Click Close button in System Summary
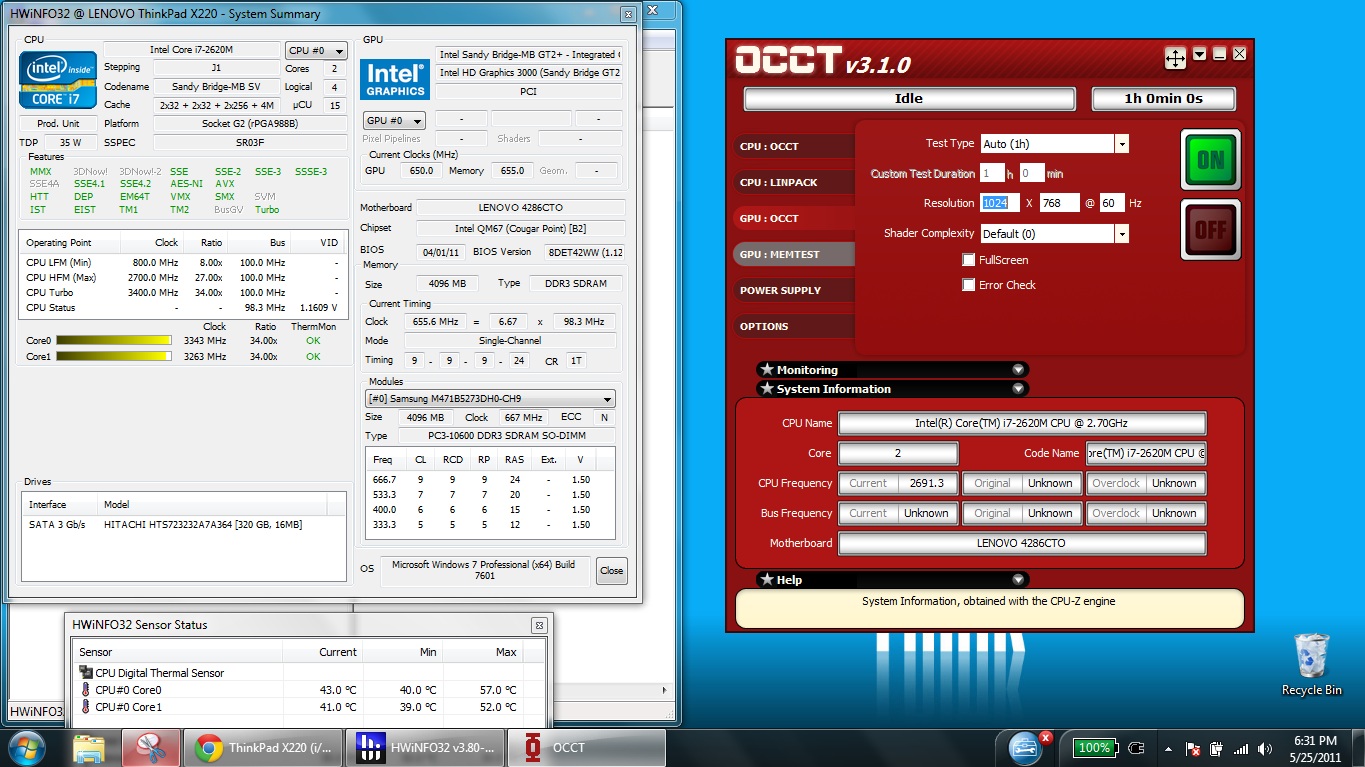 611,571
